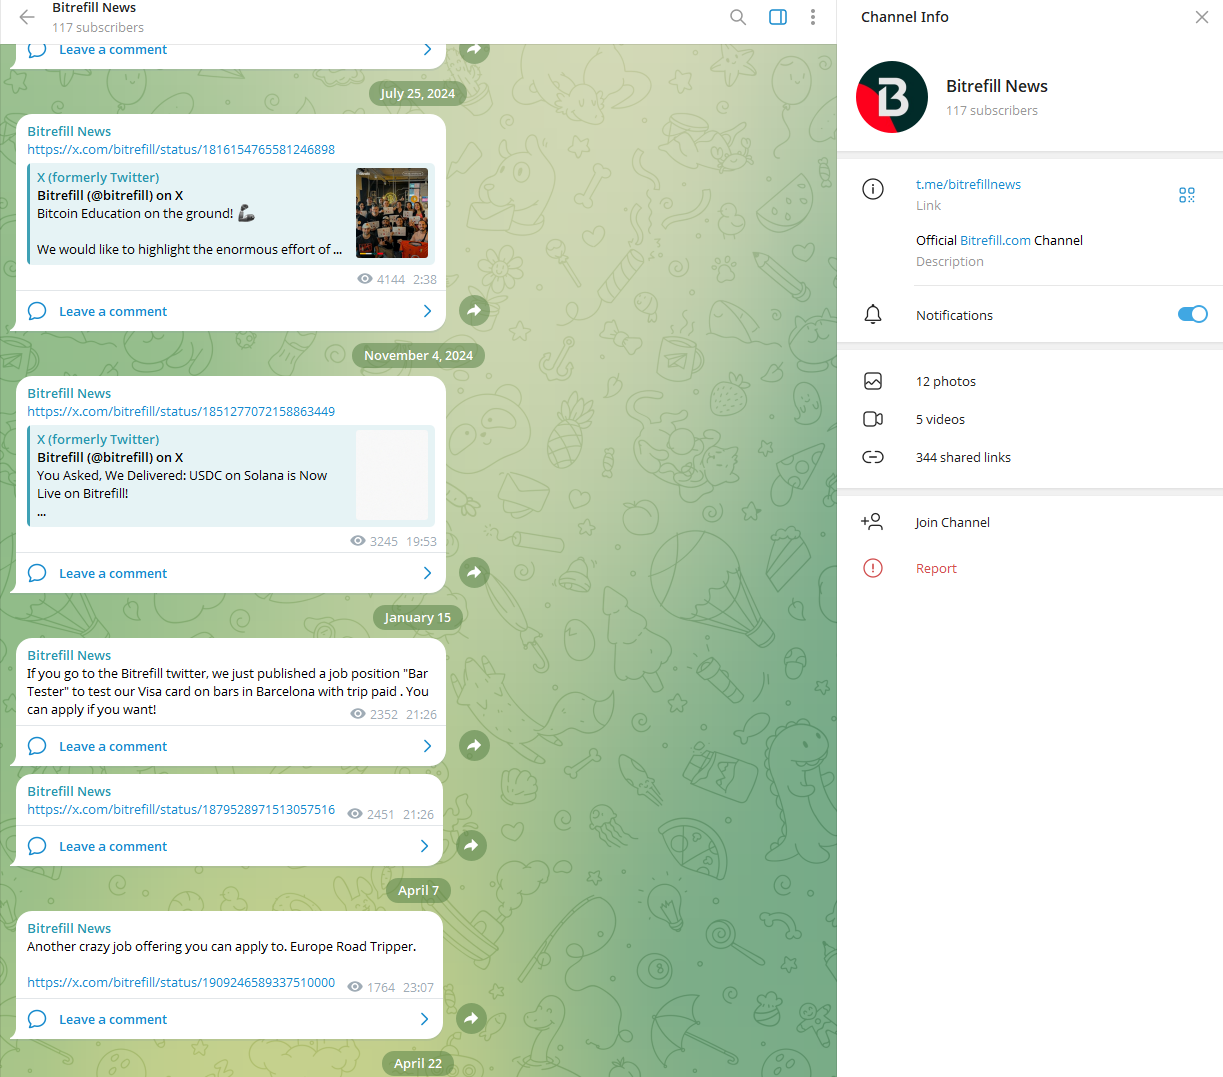Screen dimensions: 1223x1077
Task: Show the channel QR code
Action: pos(1187,195)
